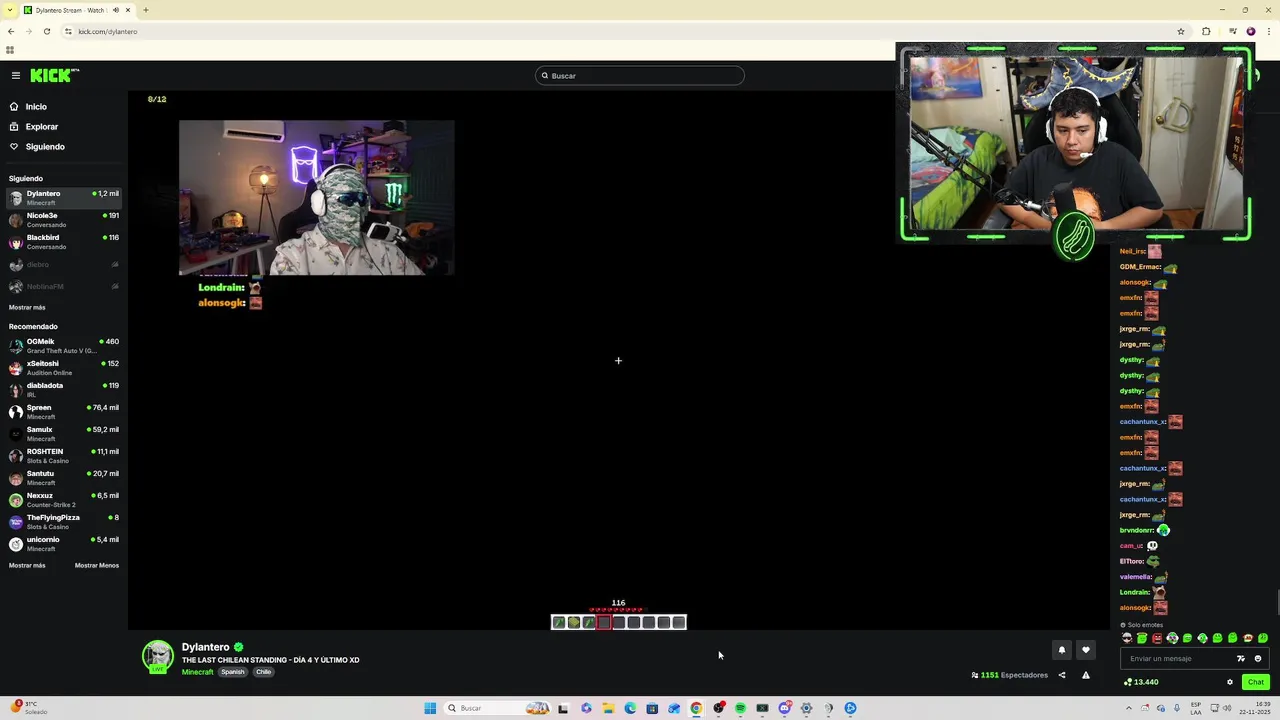
Task: Open Spreen recommended channel
Action: click(64, 412)
